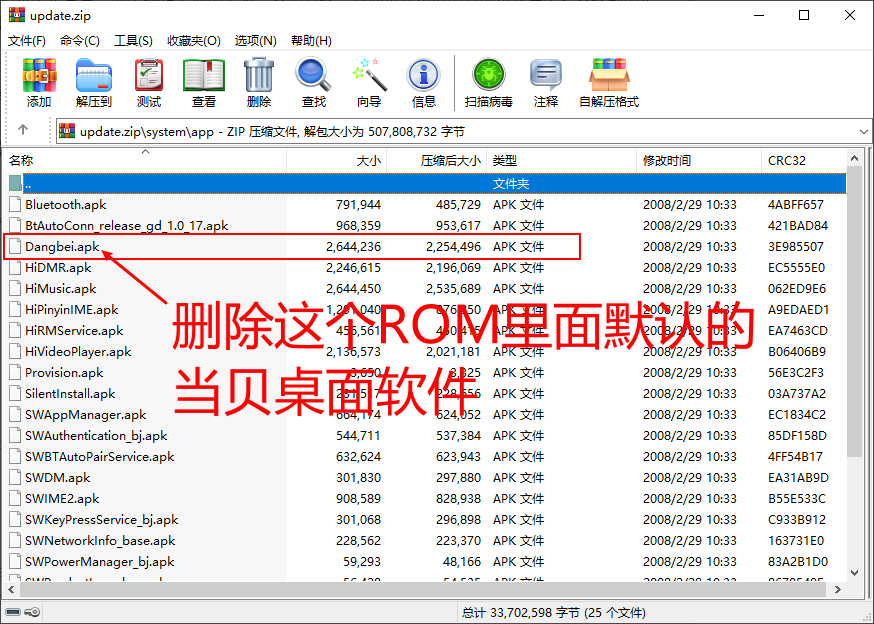Viewport: 874px width, 624px height.
Task: Click the 注释 (Comment) icon
Action: point(545,75)
